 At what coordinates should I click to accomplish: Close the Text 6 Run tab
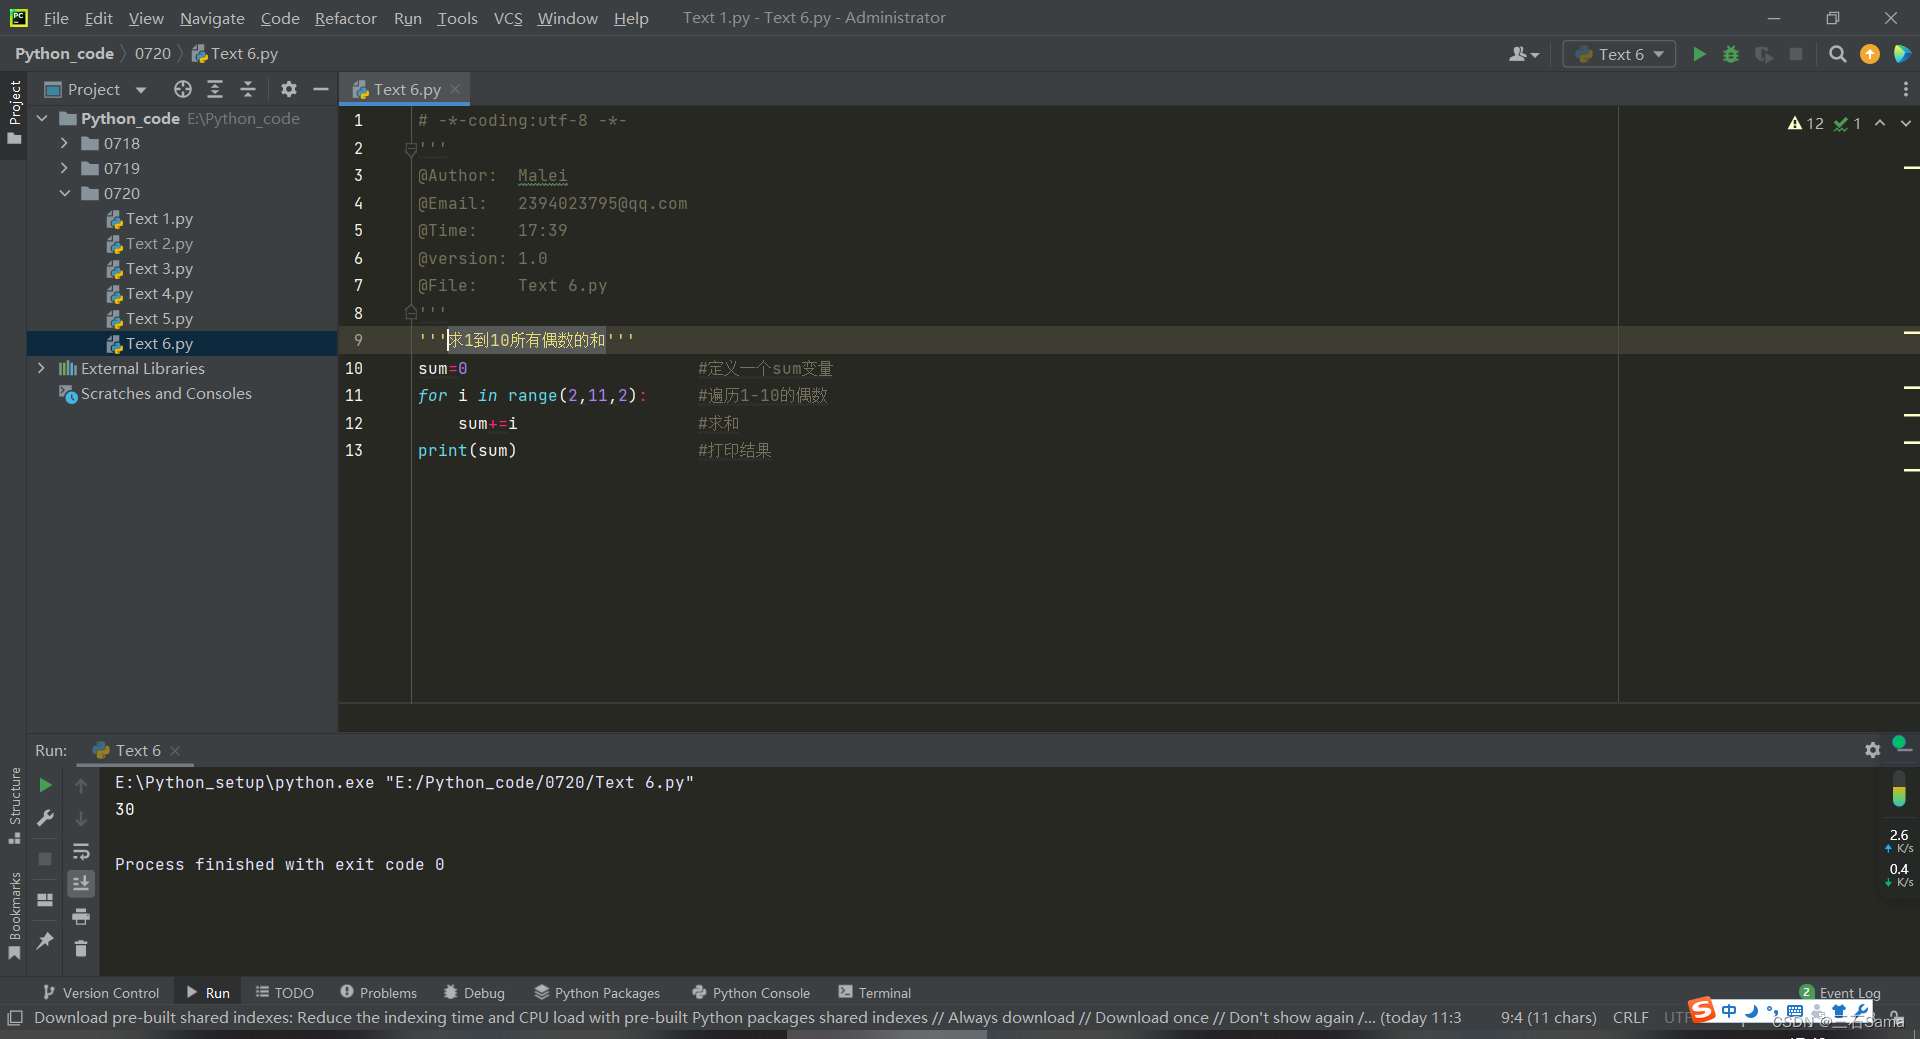click(x=175, y=750)
